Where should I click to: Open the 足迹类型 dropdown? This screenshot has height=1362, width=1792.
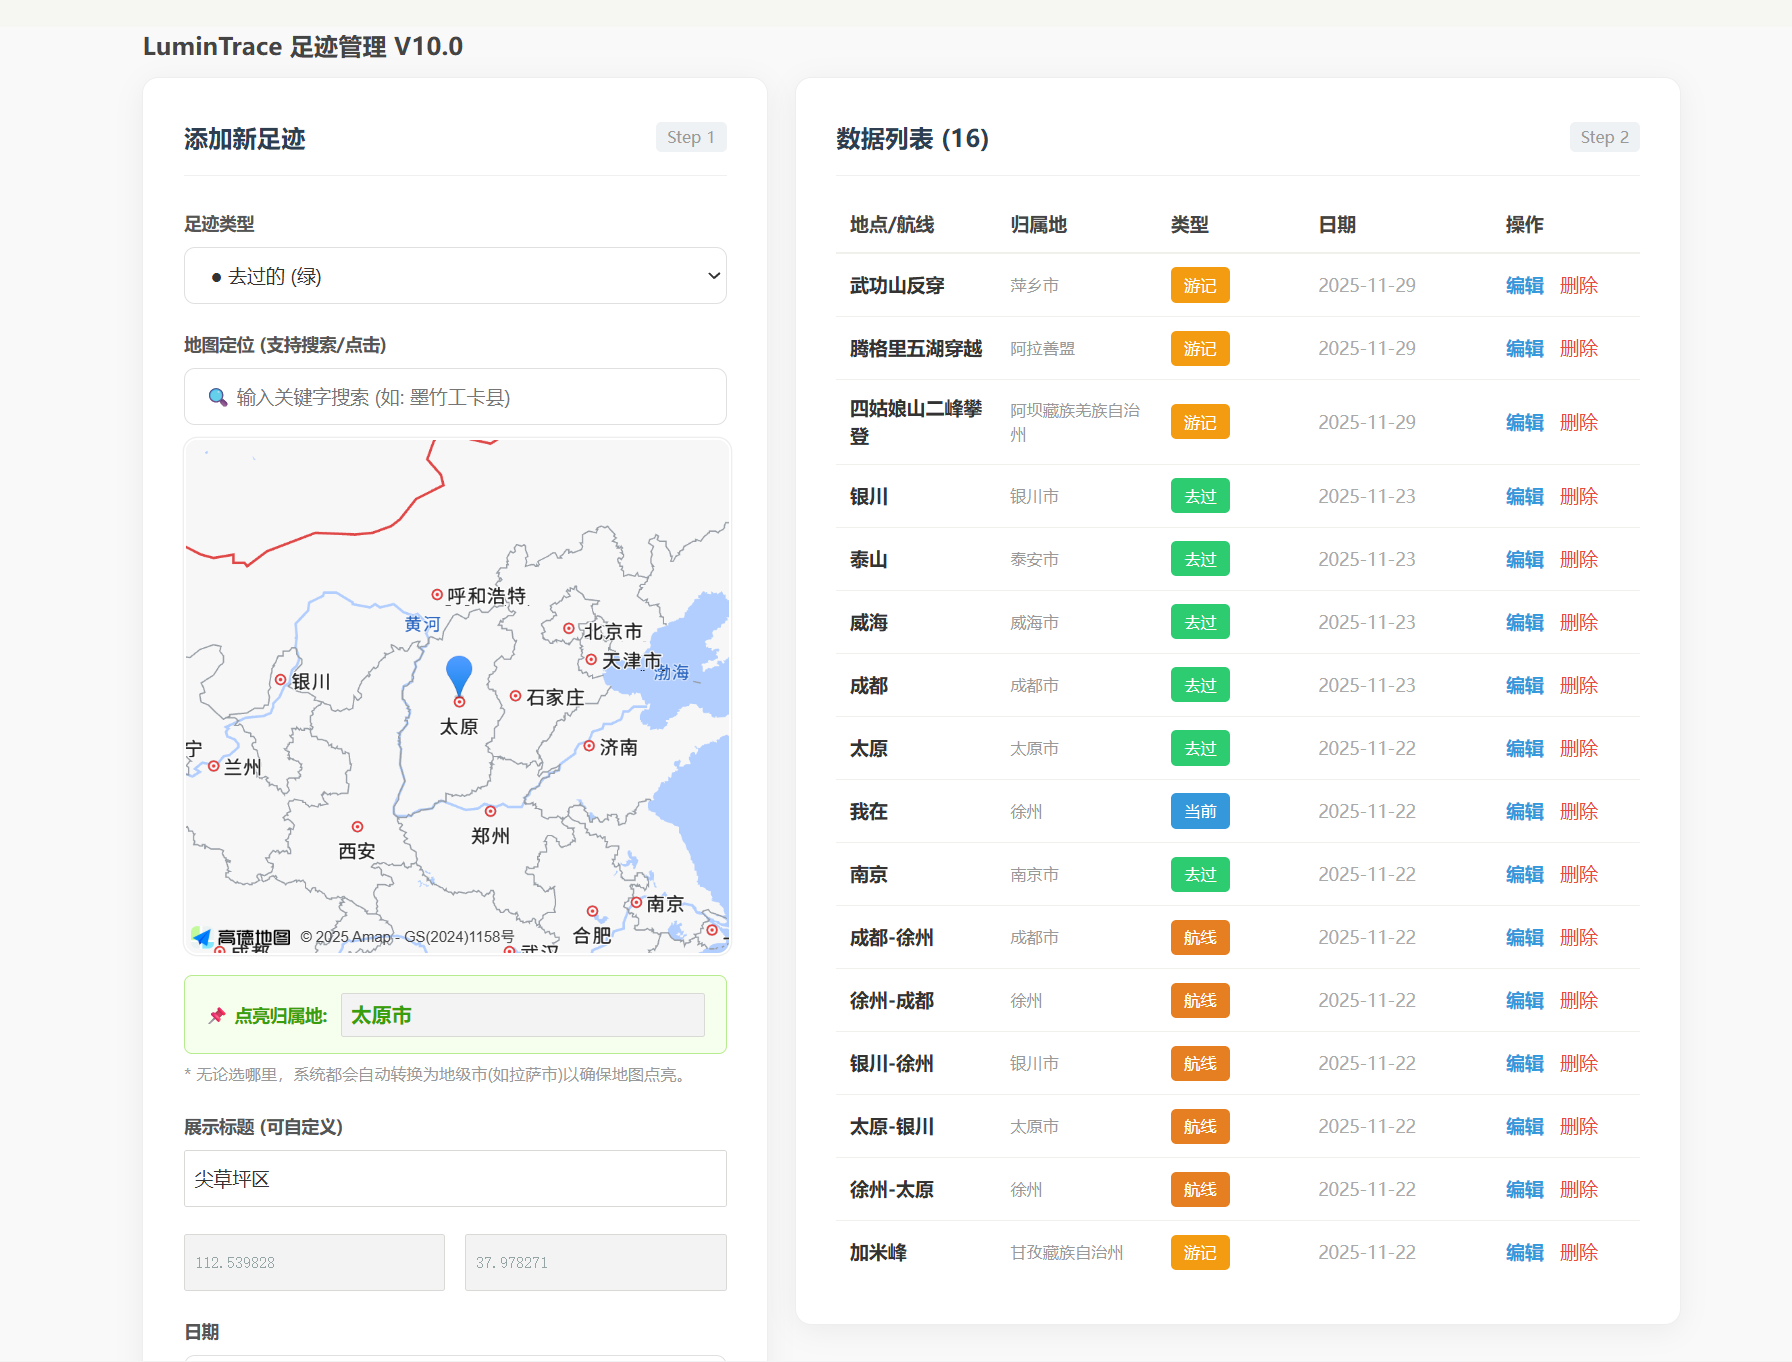[455, 276]
